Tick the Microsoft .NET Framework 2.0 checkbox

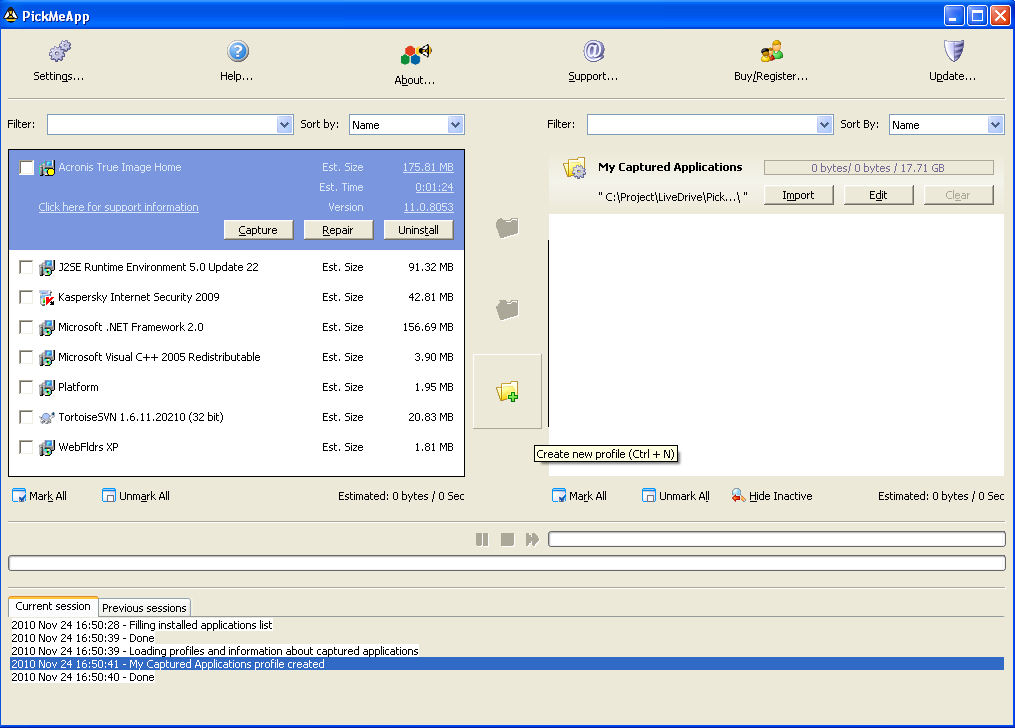pyautogui.click(x=27, y=327)
